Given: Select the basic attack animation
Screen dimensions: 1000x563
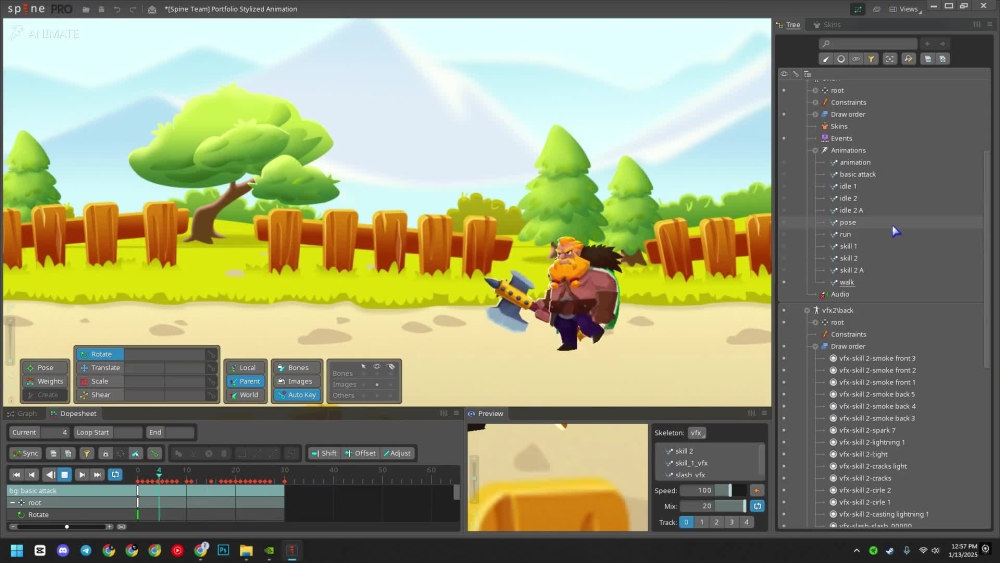Looking at the screenshot, I should 857,175.
